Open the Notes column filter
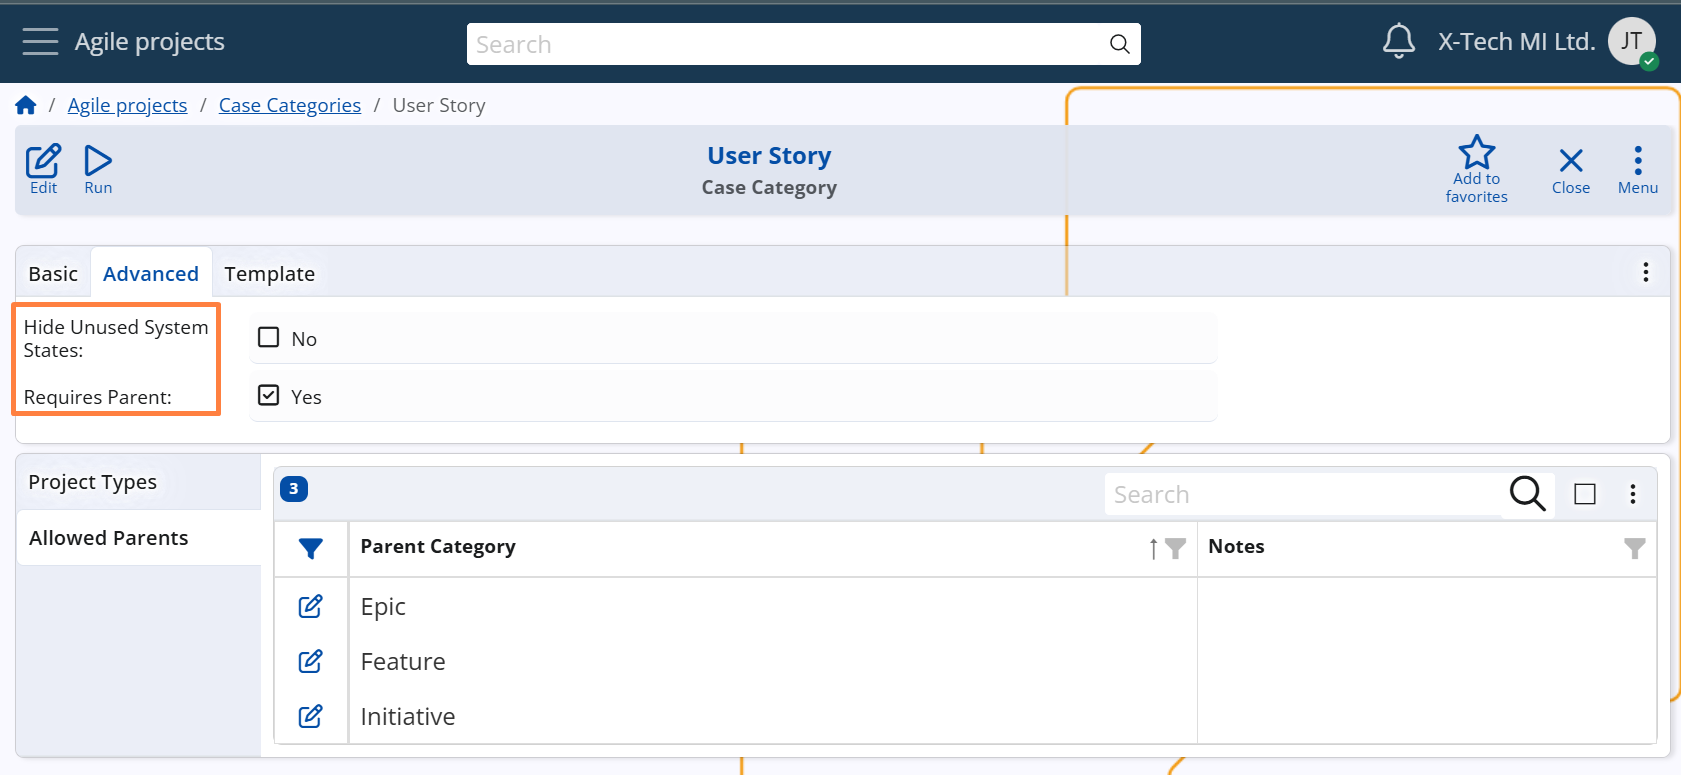The width and height of the screenshot is (1681, 775). click(x=1634, y=548)
